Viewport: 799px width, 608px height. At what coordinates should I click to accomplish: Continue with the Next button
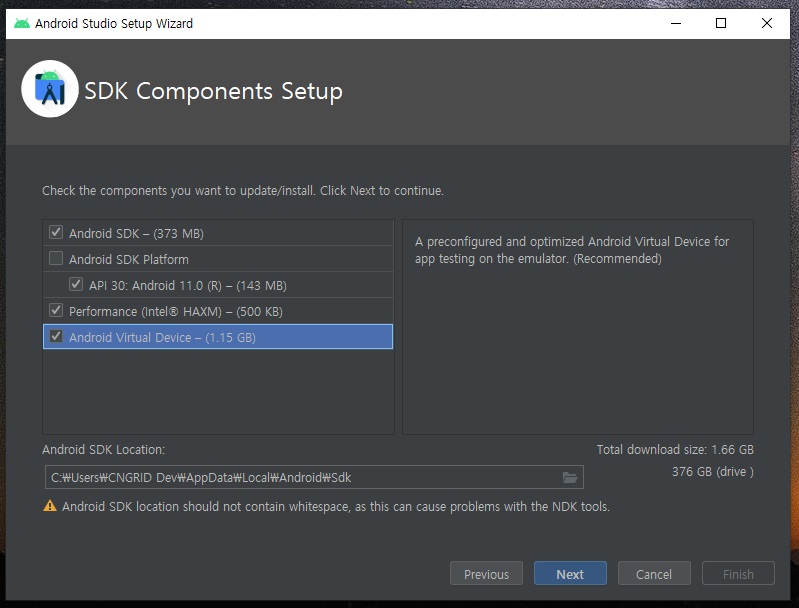[570, 574]
